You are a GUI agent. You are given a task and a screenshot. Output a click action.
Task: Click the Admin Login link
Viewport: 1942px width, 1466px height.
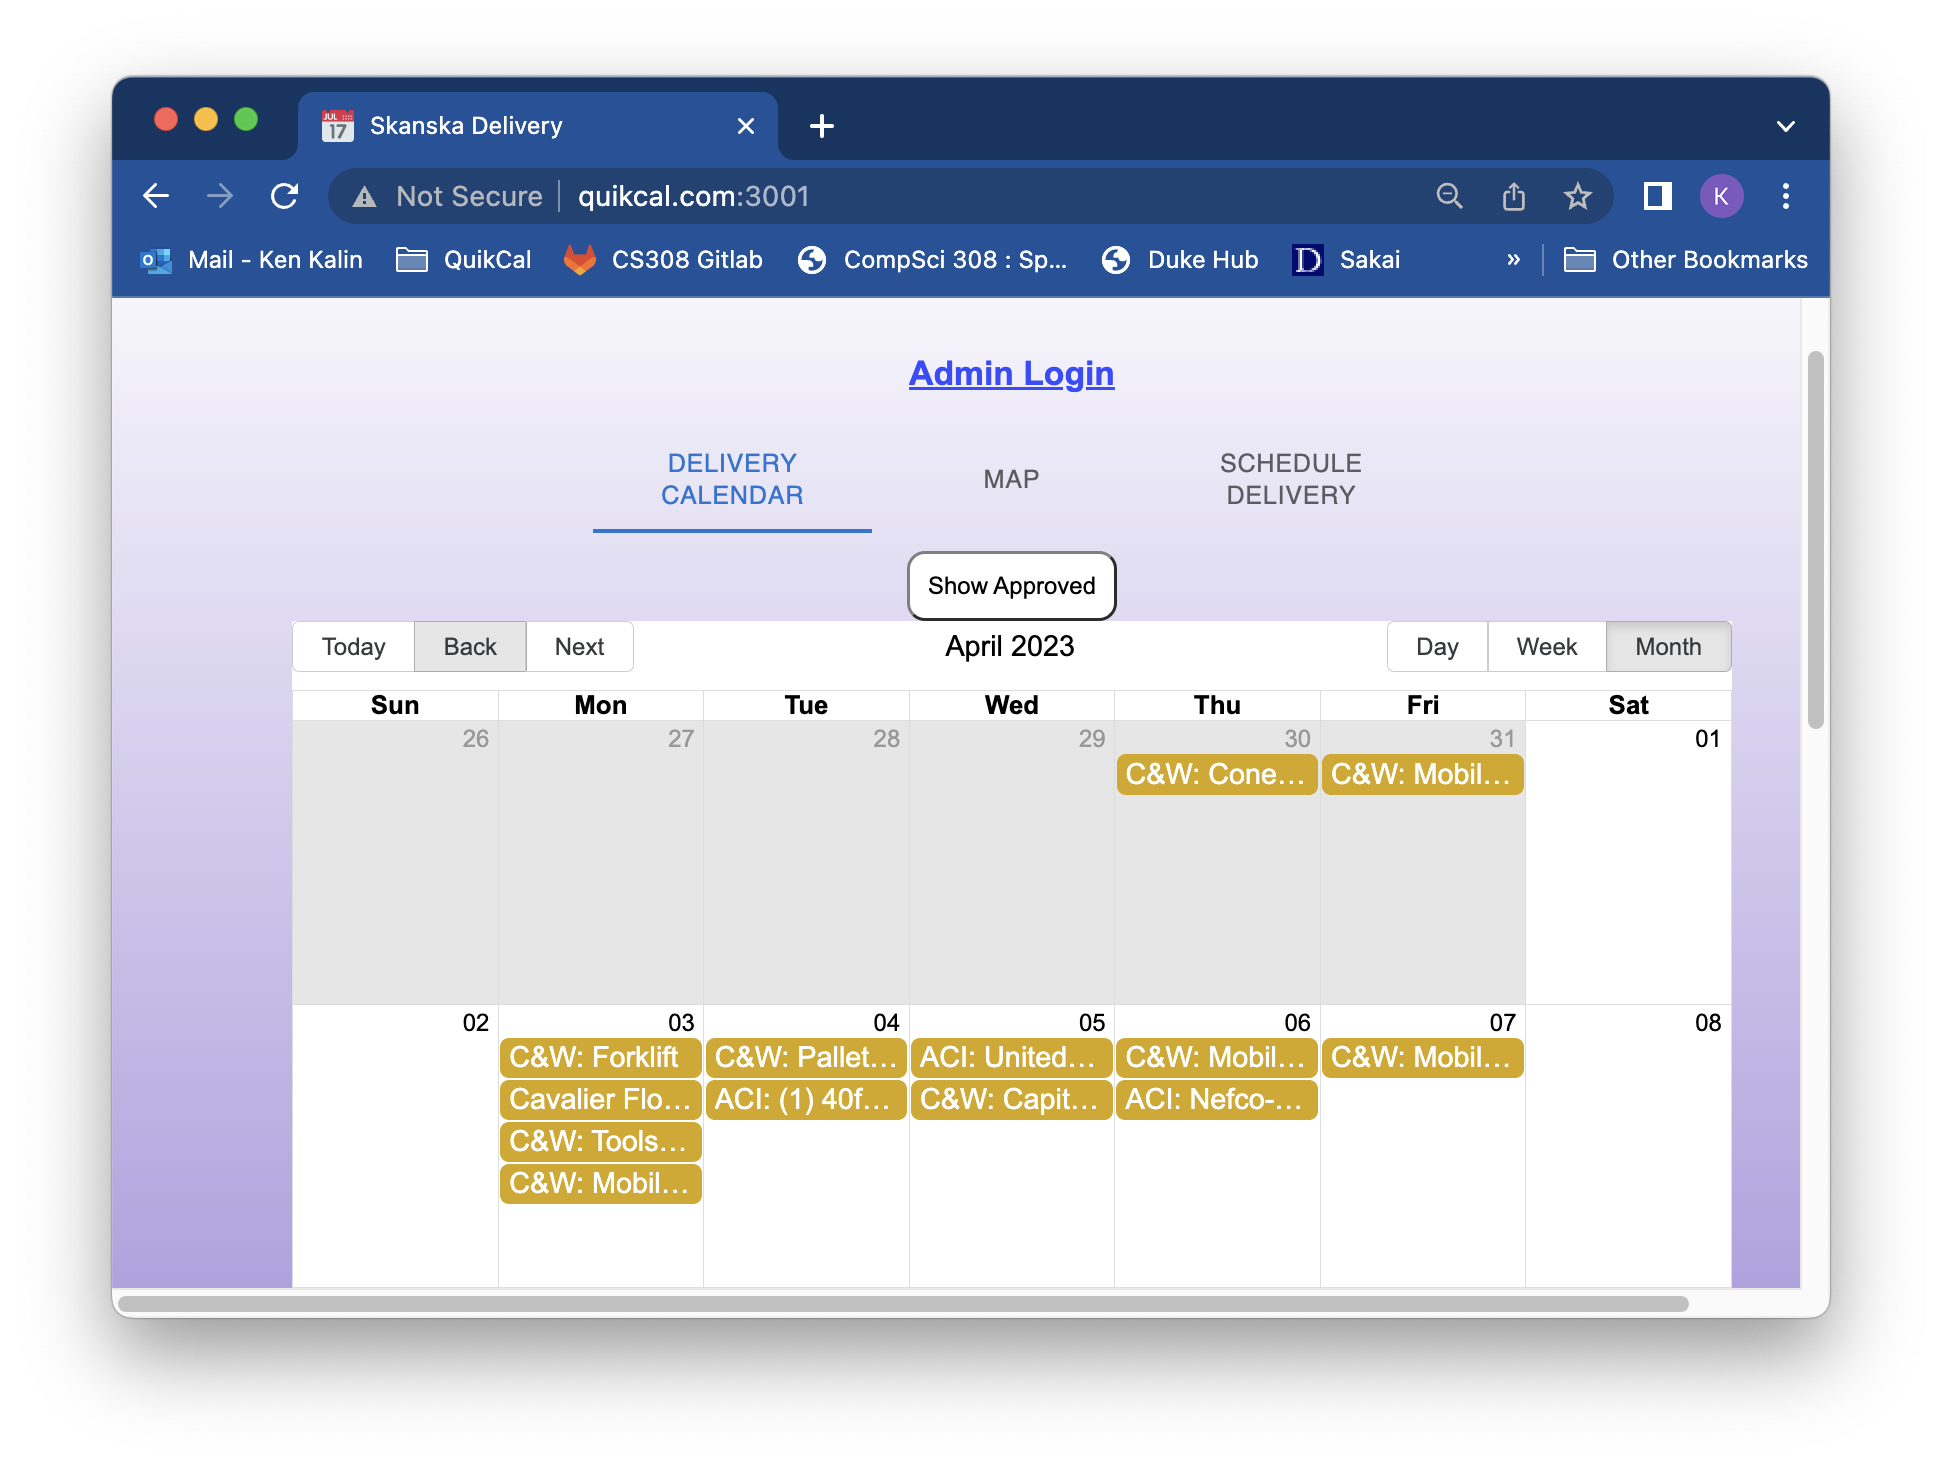click(1011, 373)
